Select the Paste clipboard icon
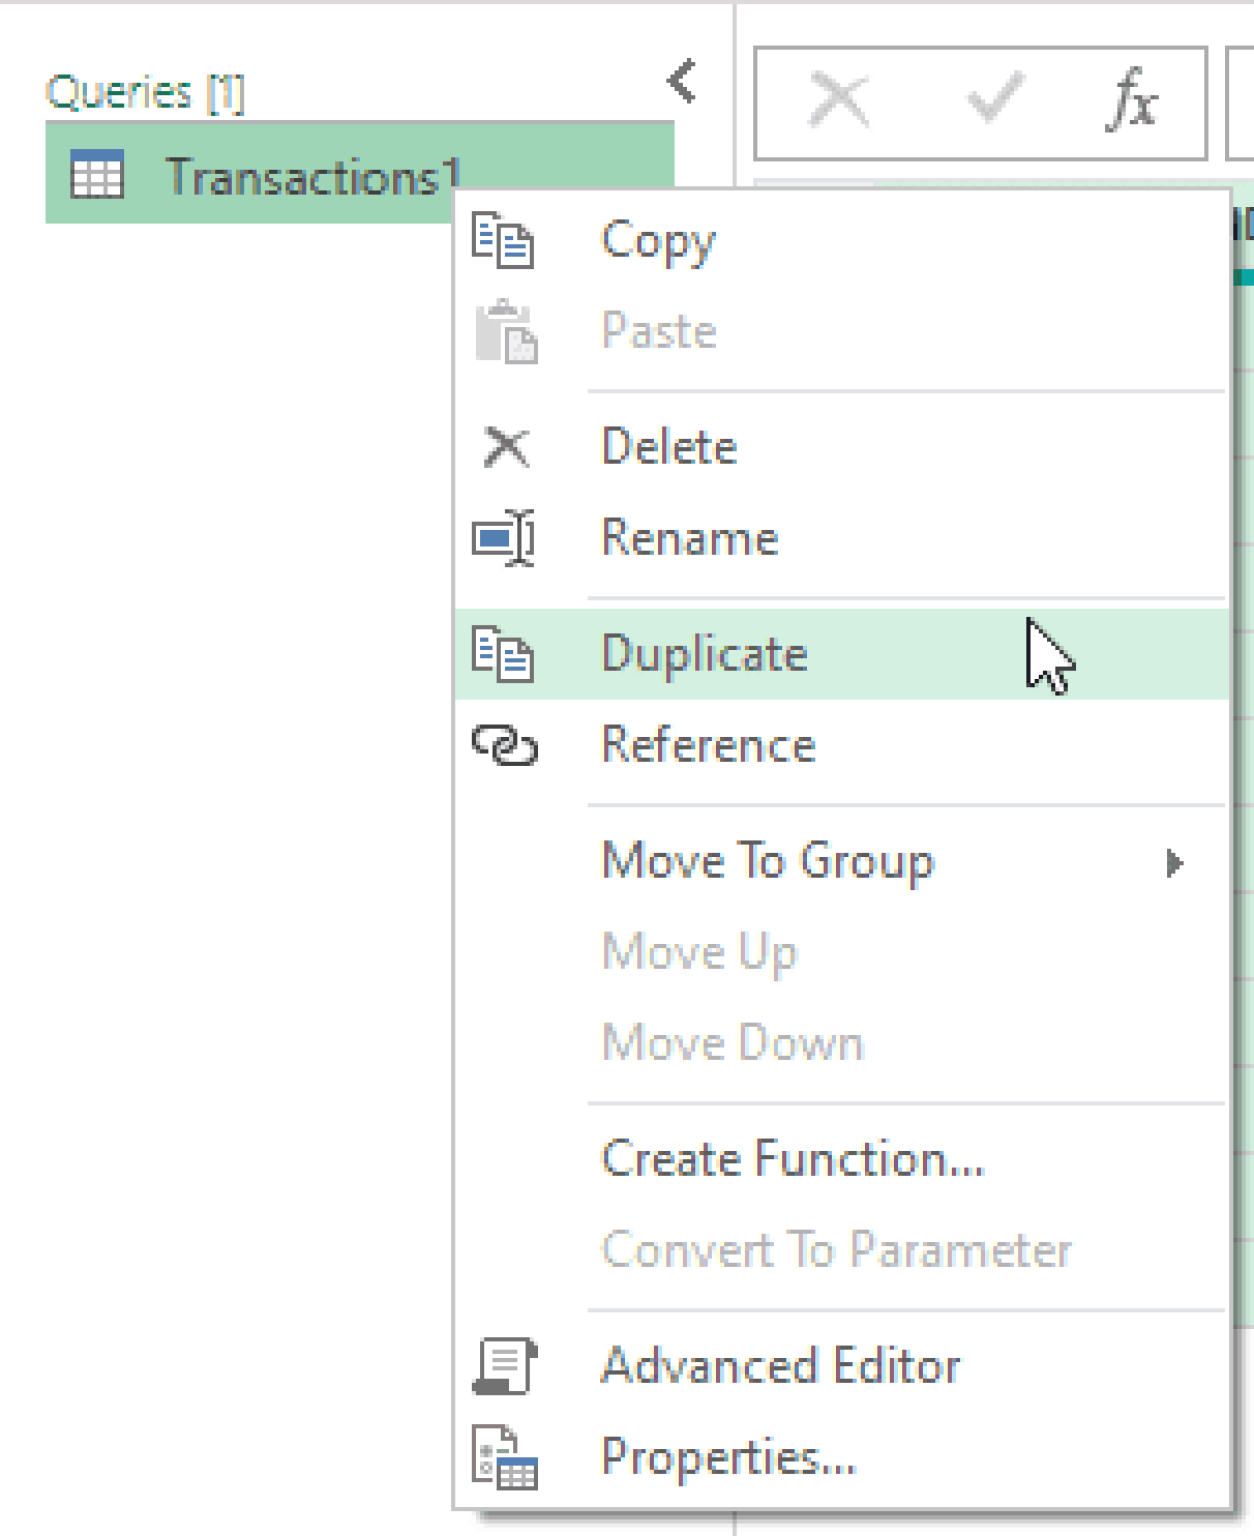The image size is (1254, 1536). click(x=505, y=333)
